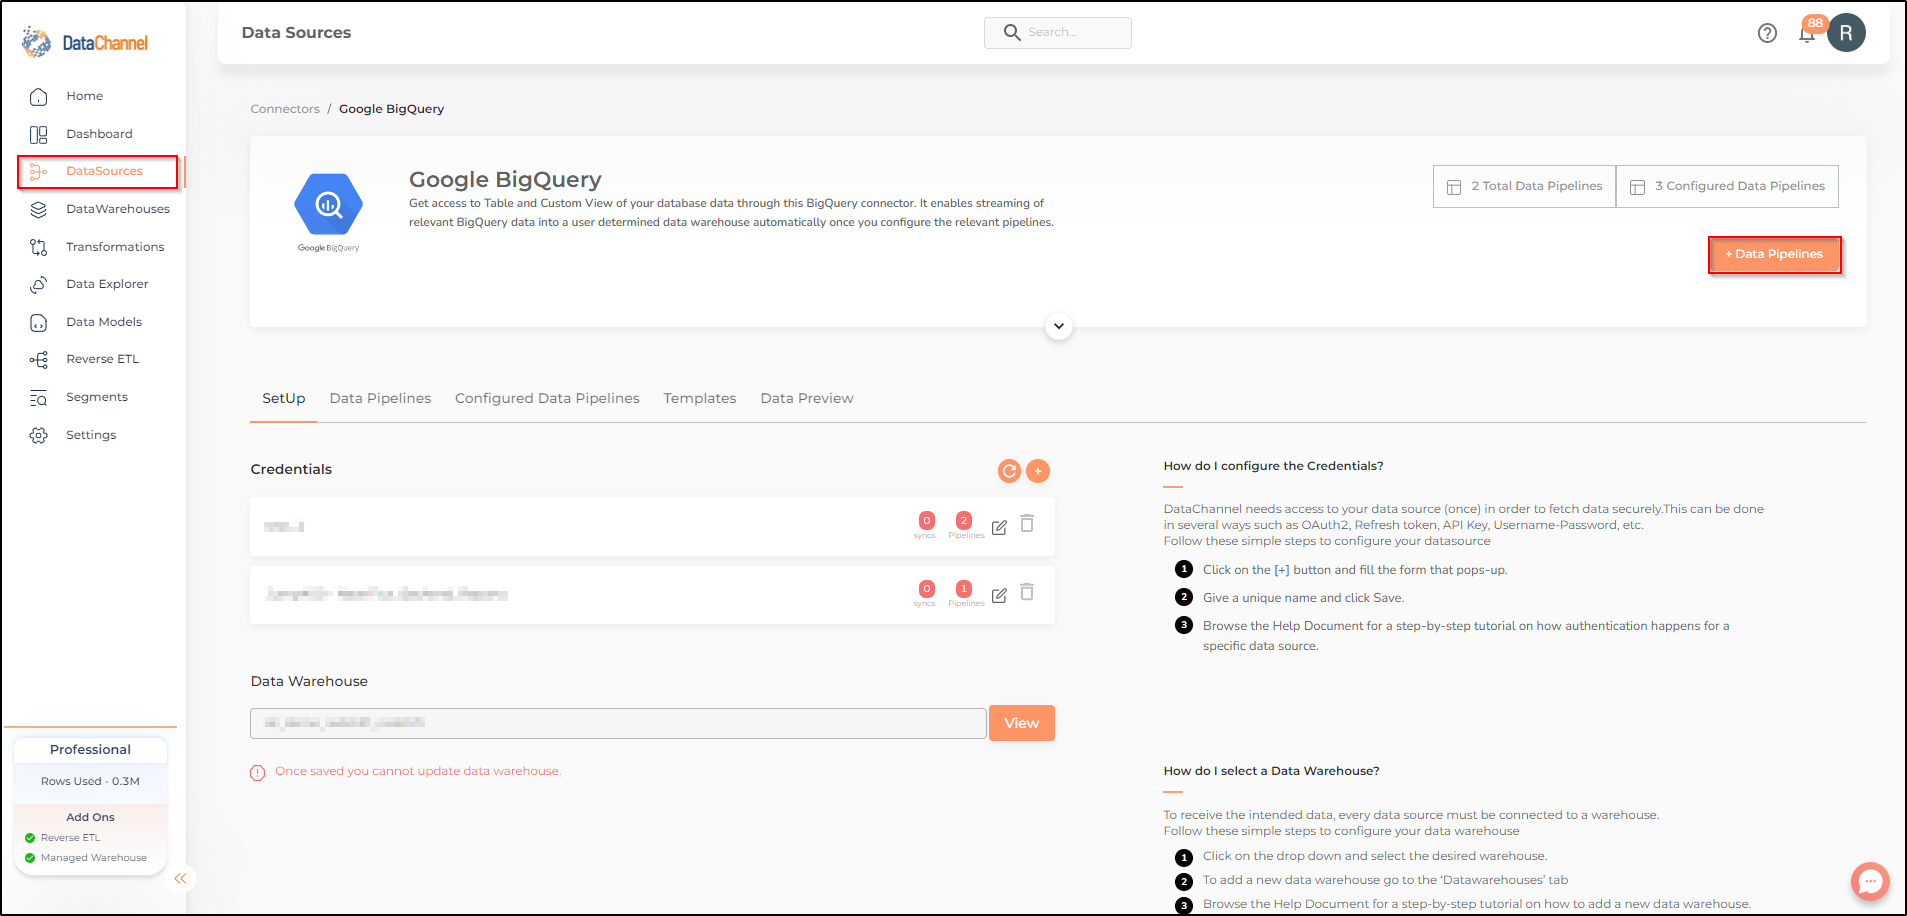This screenshot has height=916, width=1907.
Task: Click the Data Warehouse name field
Action: pyautogui.click(x=618, y=723)
